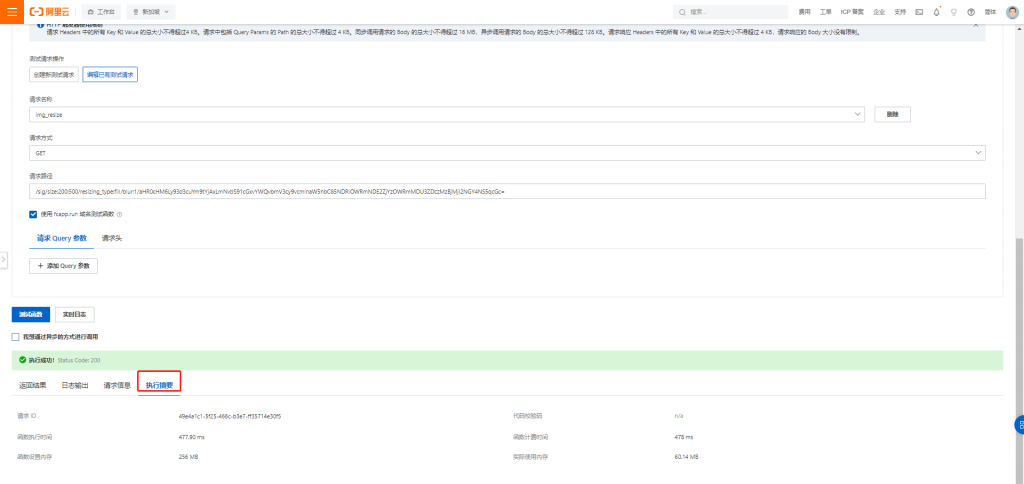The height and width of the screenshot is (484, 1024).
Task: Click 添加 Query 参数 button
Action: pyautogui.click(x=63, y=266)
